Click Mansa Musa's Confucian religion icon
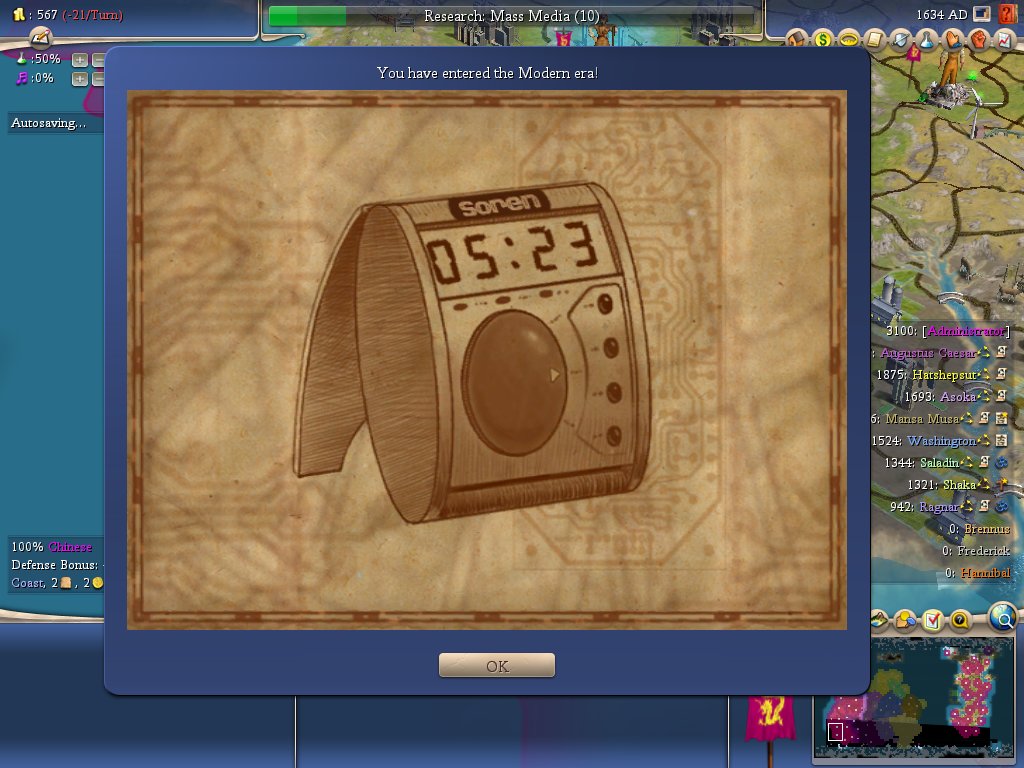Viewport: 1024px width, 768px height. (1002, 418)
